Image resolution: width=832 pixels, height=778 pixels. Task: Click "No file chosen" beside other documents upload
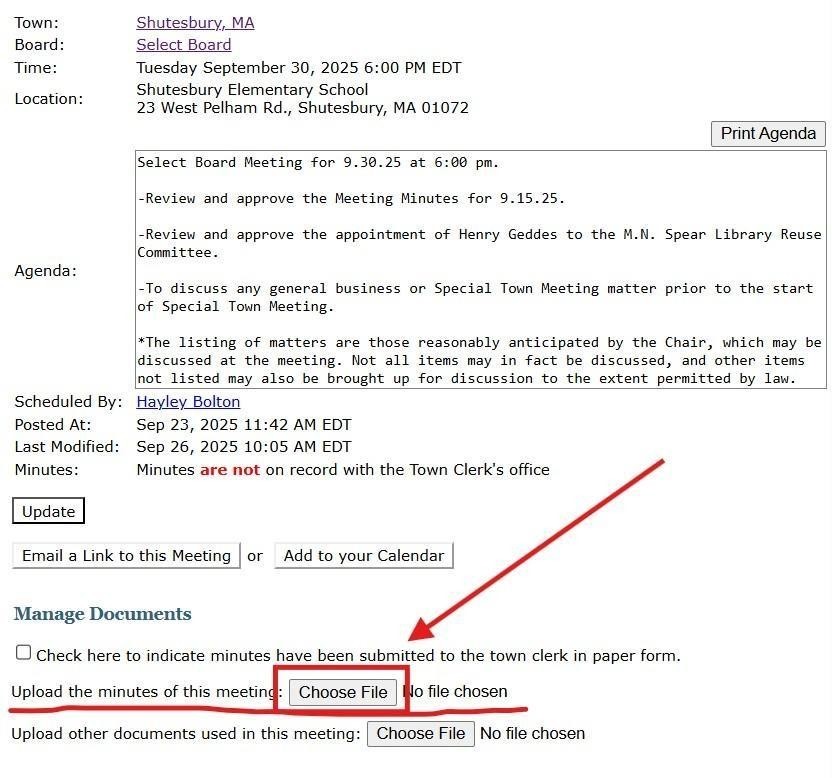coord(532,733)
